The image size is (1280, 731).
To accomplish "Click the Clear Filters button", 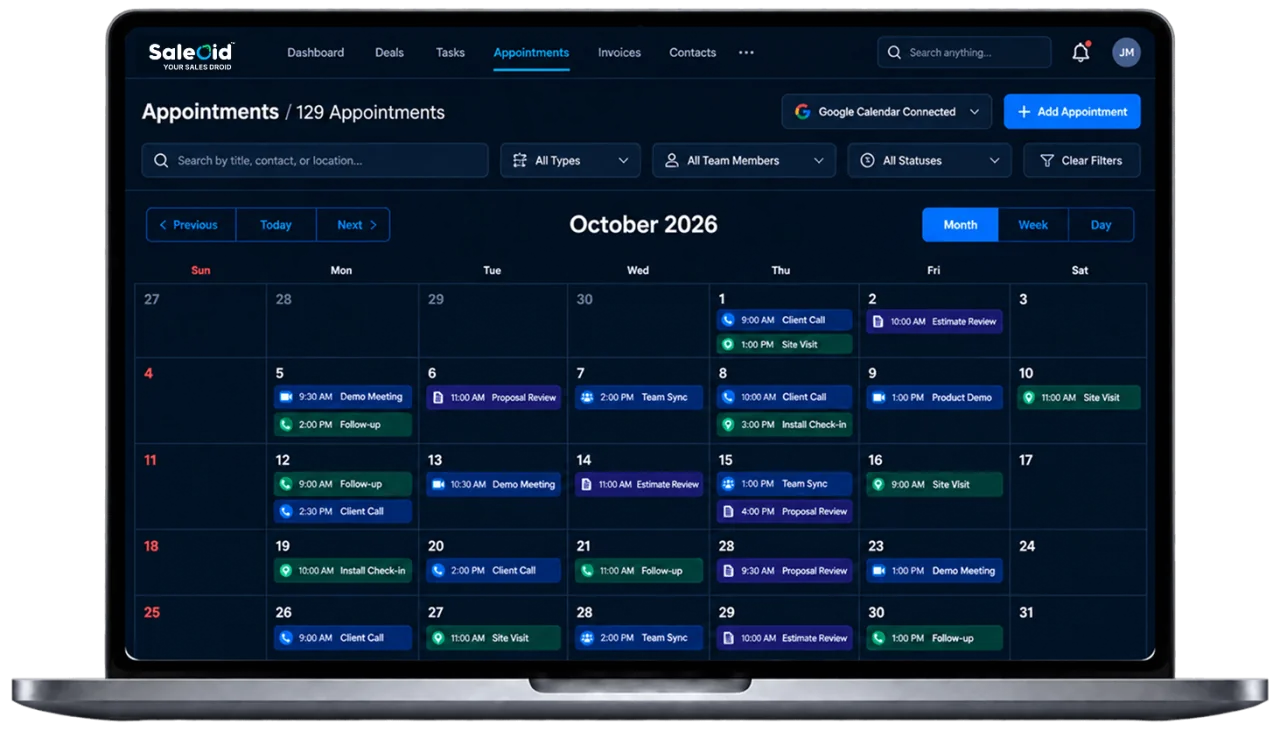I will click(1082, 160).
